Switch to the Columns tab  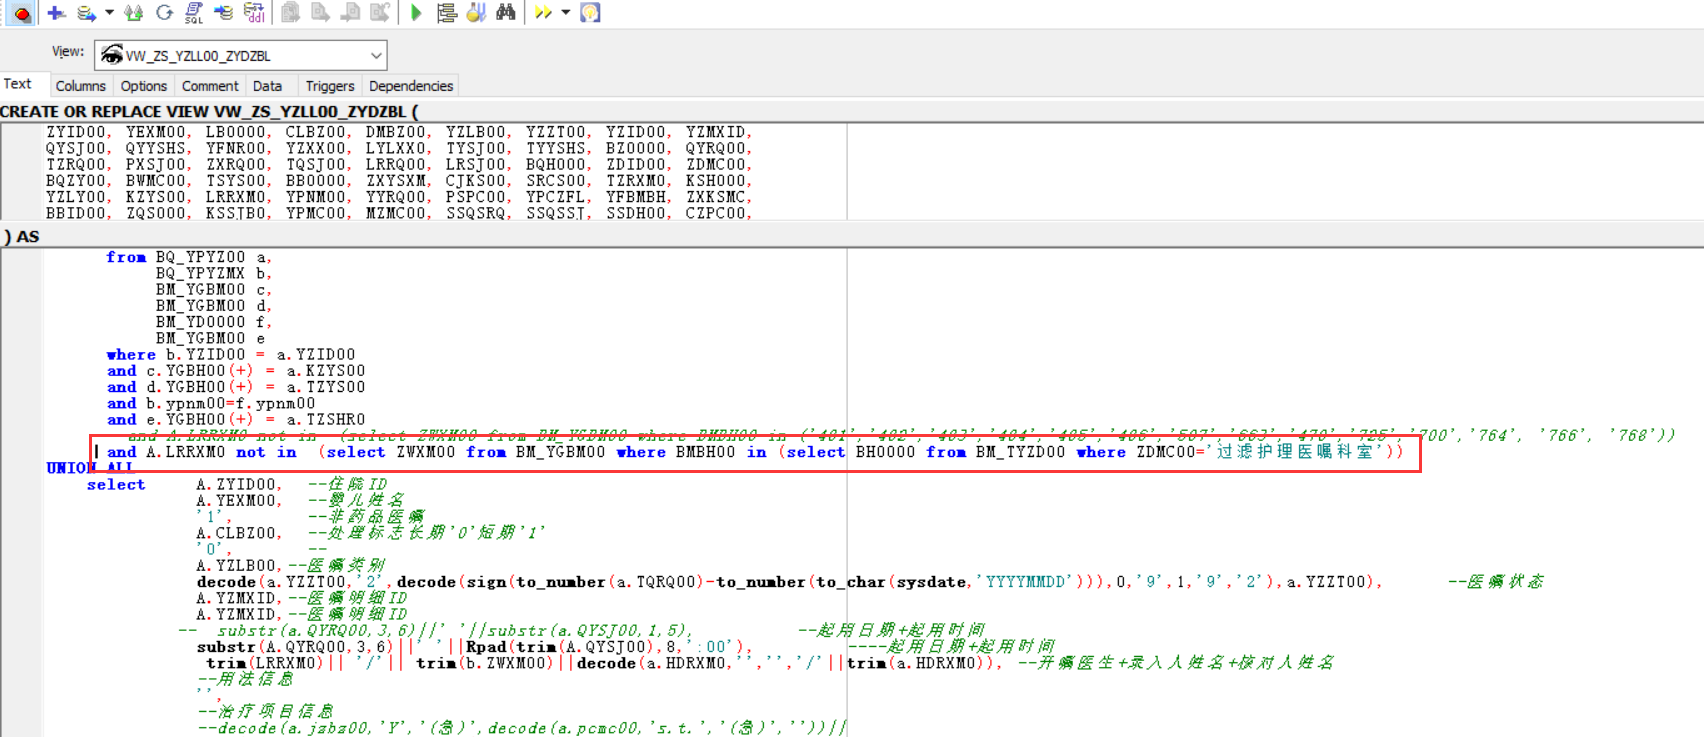tap(80, 86)
